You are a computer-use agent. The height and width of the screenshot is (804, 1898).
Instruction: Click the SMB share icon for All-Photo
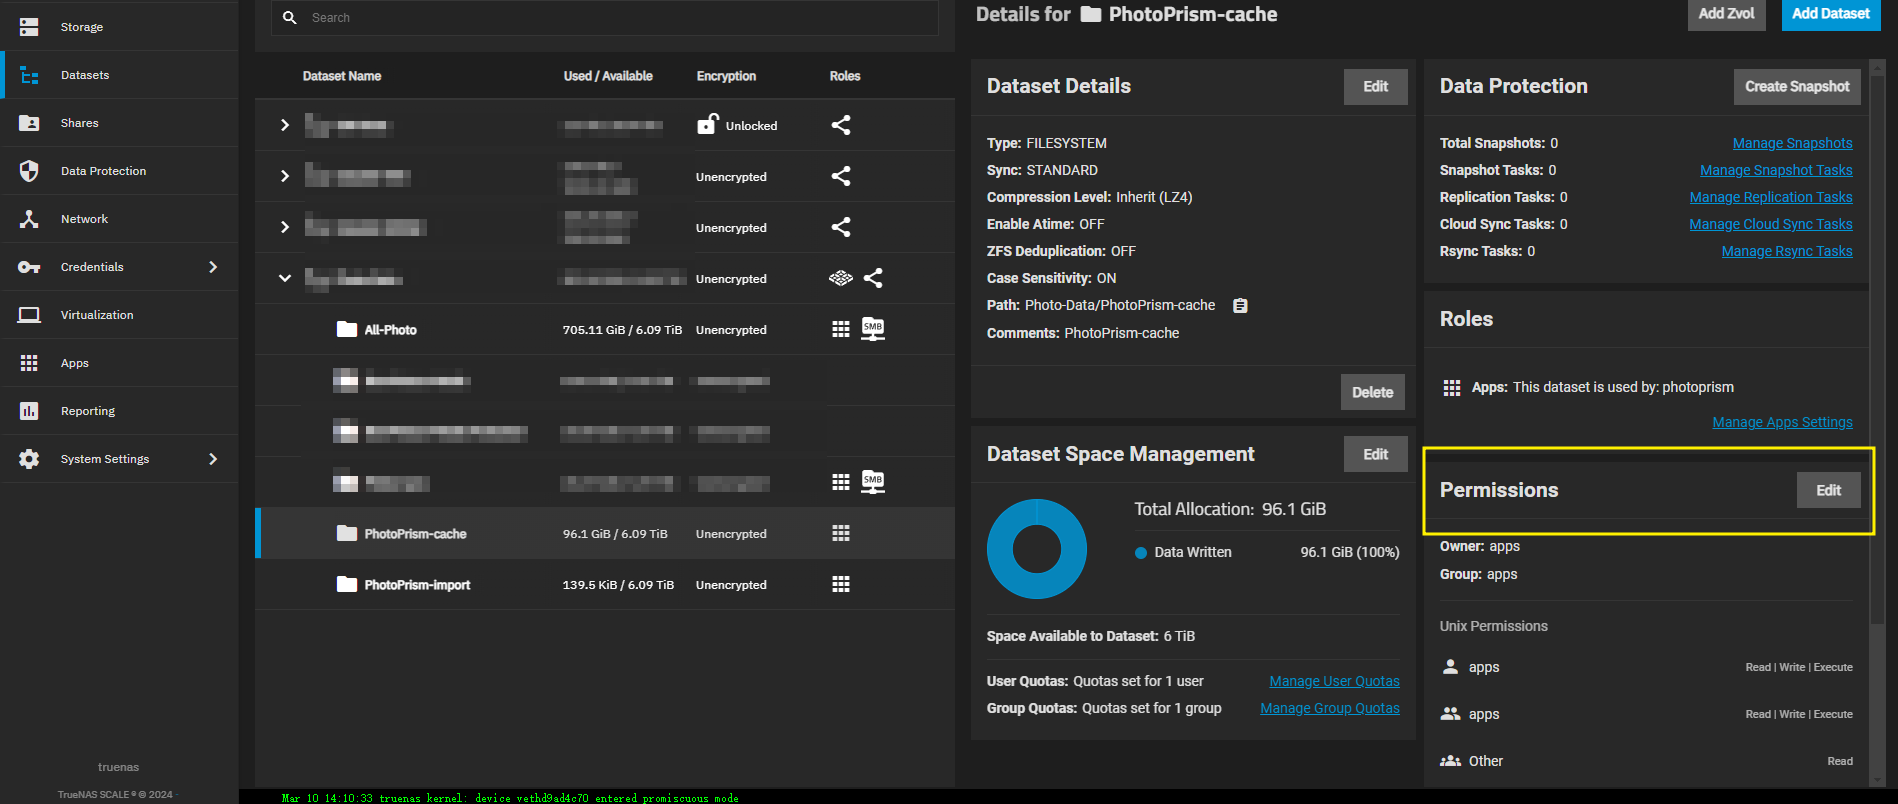click(873, 329)
